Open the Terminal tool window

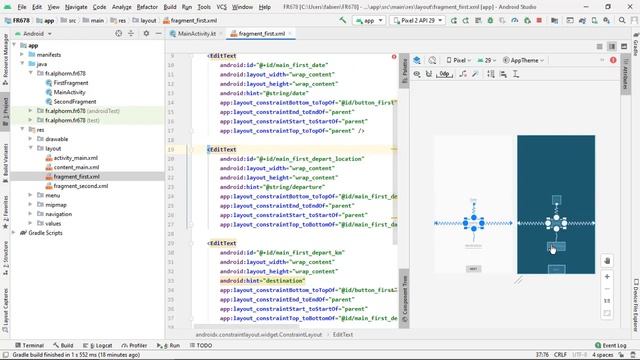29,345
